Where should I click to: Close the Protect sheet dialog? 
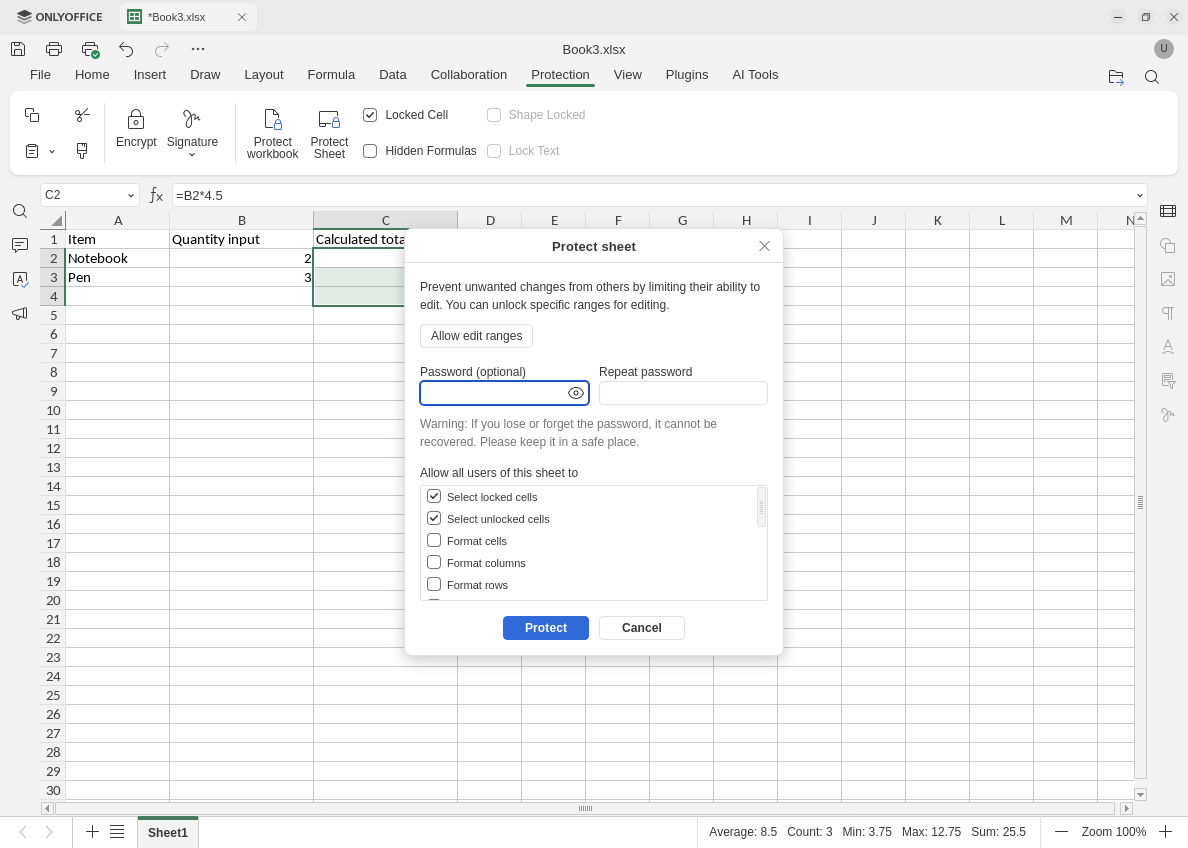764,246
